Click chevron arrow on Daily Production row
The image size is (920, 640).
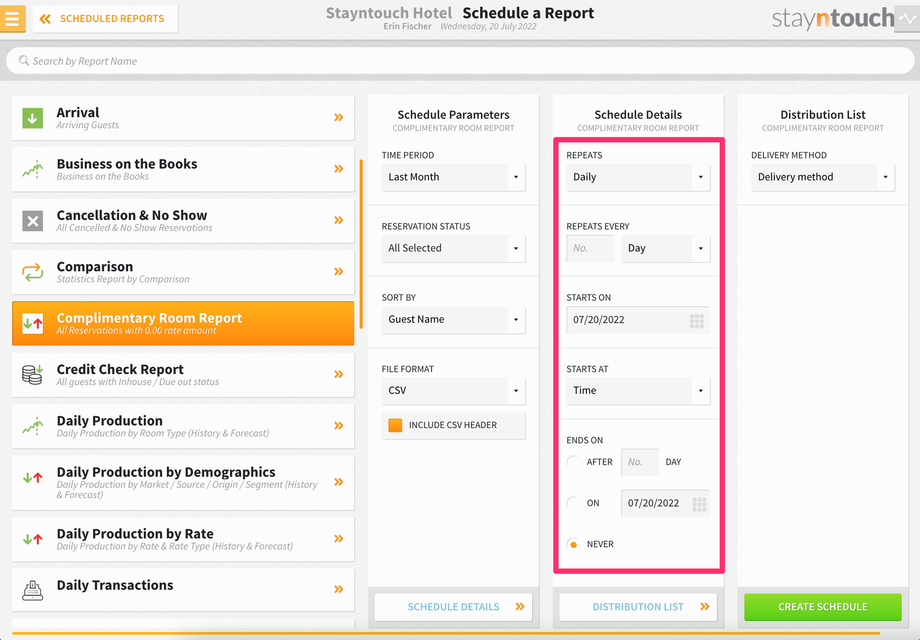[339, 426]
